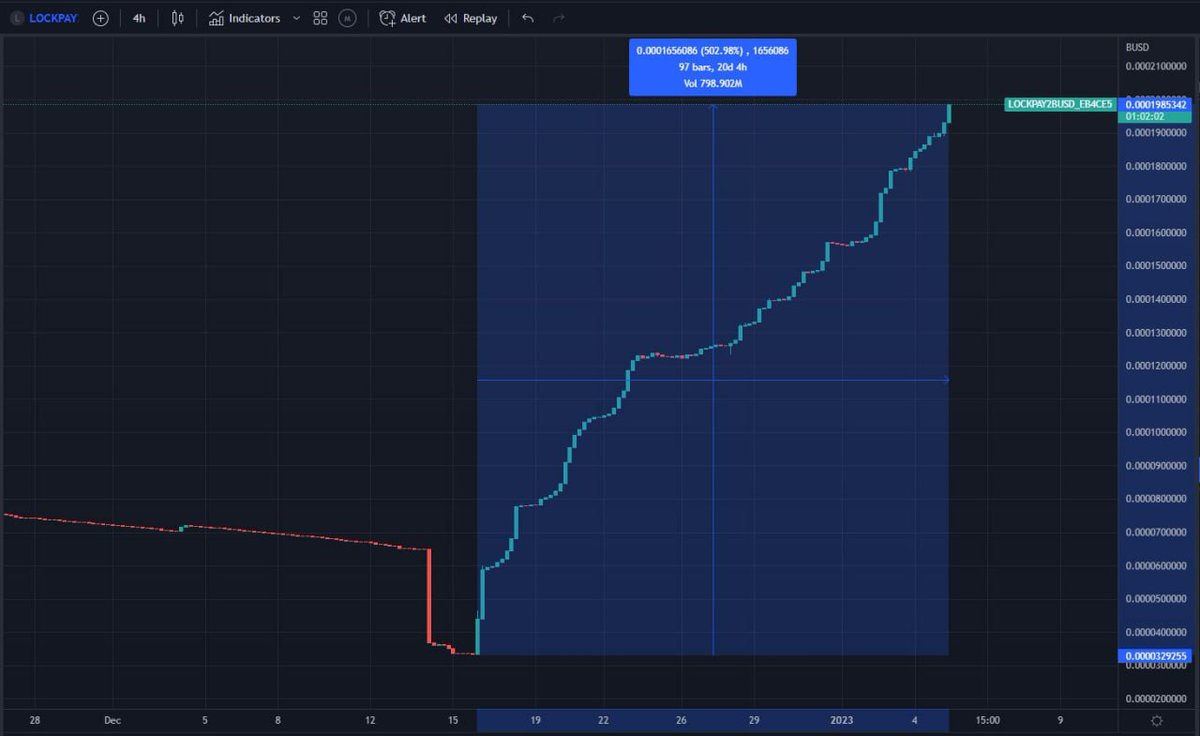Open the LOCKPAY symbol search
Image resolution: width=1200 pixels, height=736 pixels.
click(x=53, y=18)
